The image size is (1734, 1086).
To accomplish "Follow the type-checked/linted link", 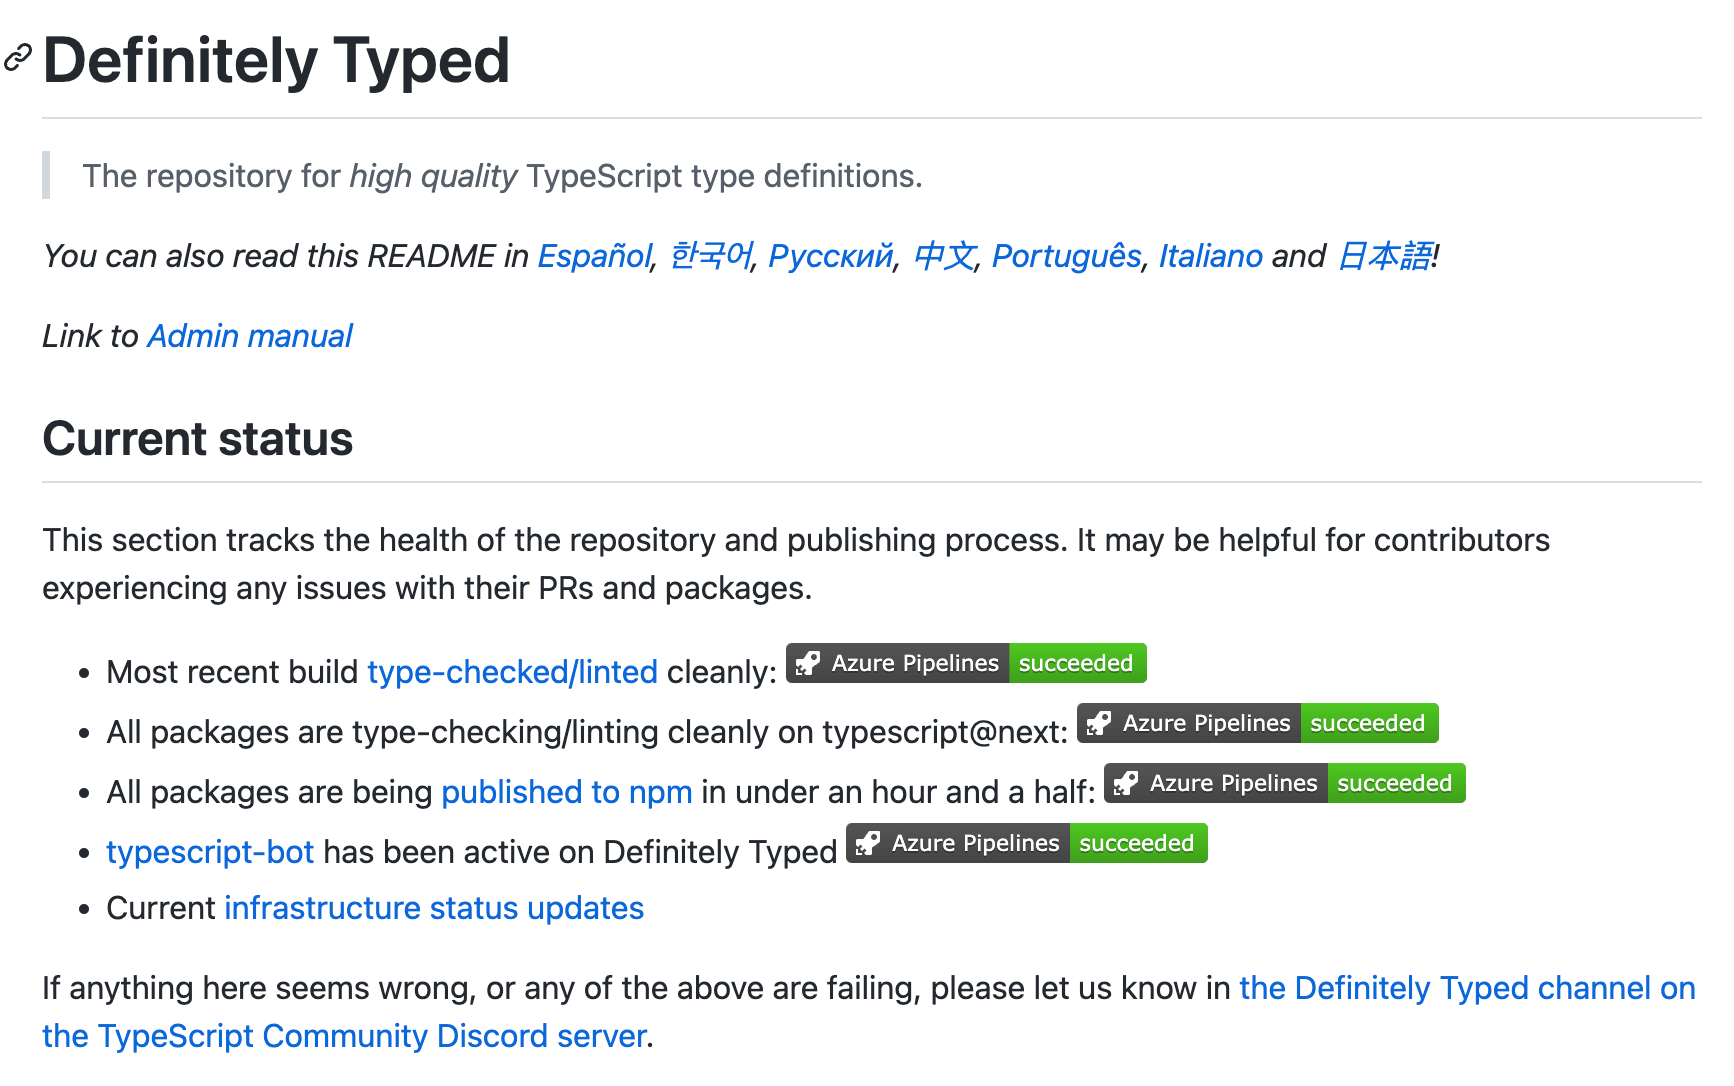I will tap(512, 672).
